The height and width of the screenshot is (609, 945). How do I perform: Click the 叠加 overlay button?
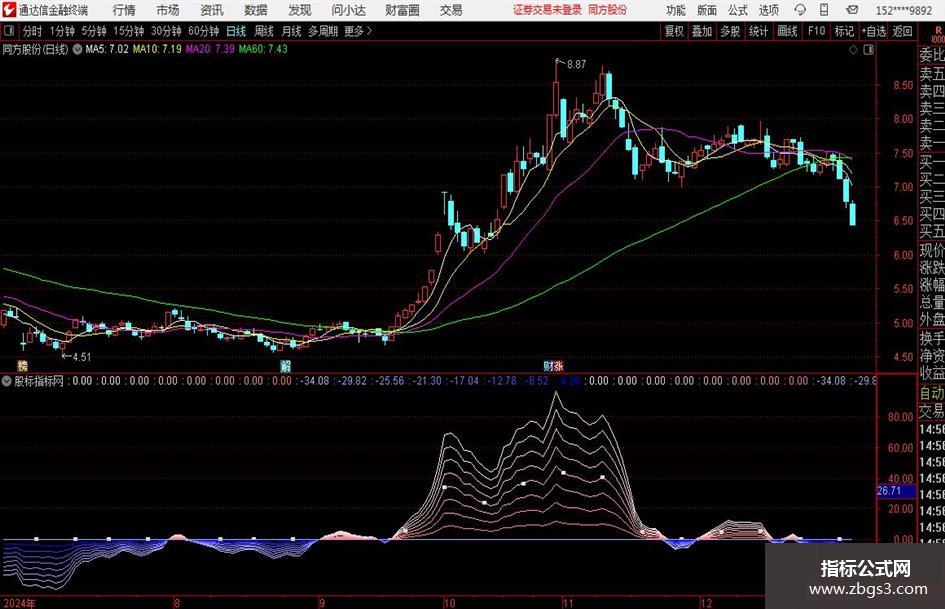[702, 31]
